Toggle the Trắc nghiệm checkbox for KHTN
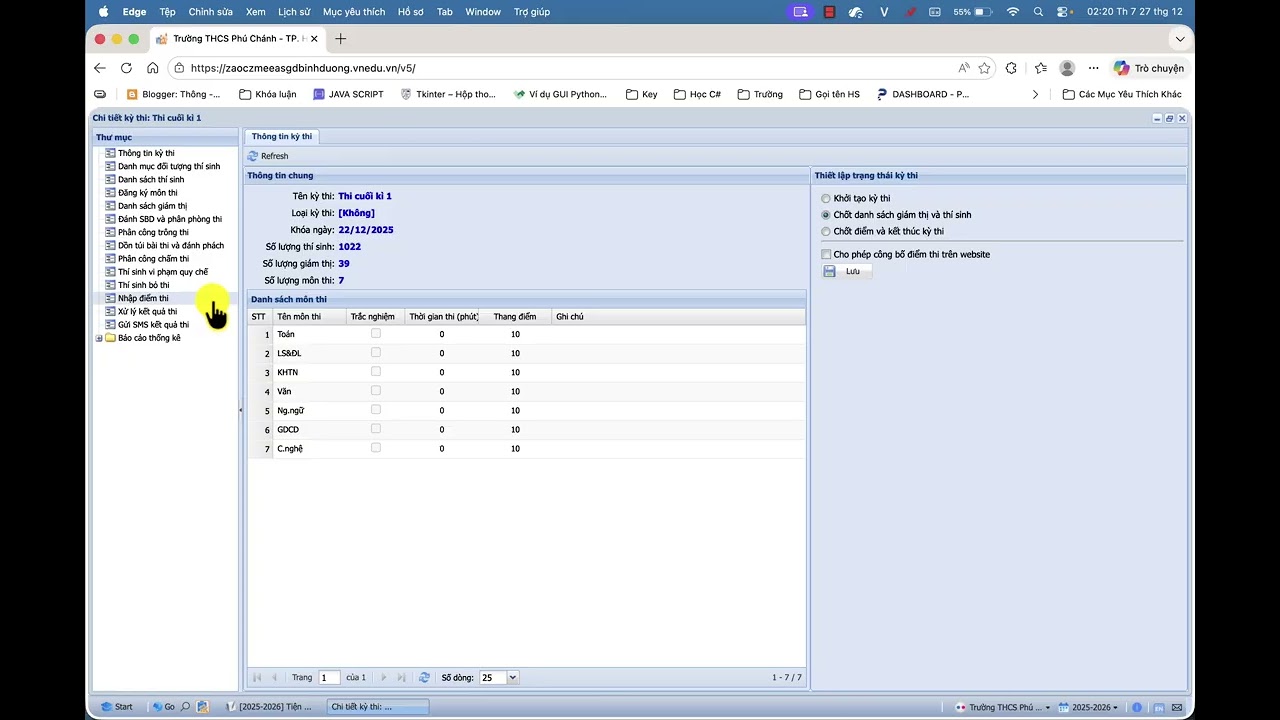 pyautogui.click(x=376, y=371)
